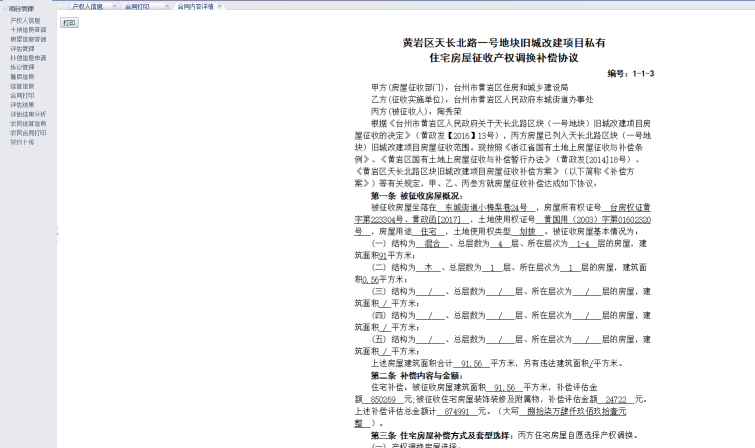Click the 丙方(被征收人) line
755x448 pixels.
[x=416, y=111]
